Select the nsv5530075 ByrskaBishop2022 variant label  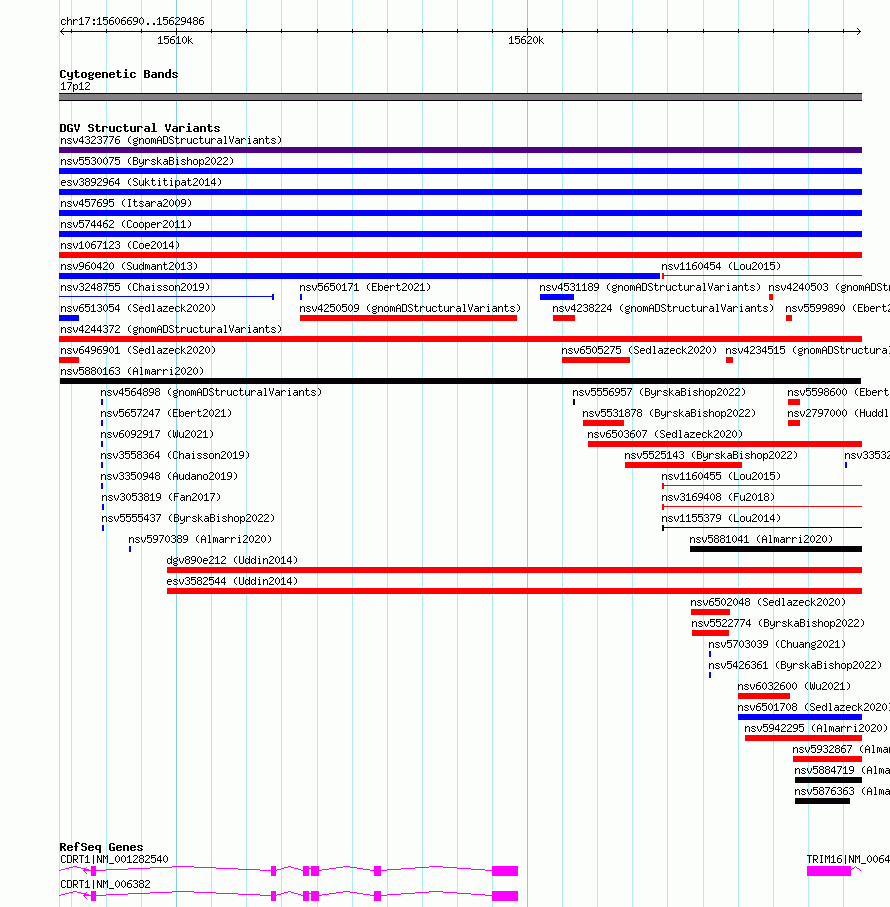click(x=147, y=161)
